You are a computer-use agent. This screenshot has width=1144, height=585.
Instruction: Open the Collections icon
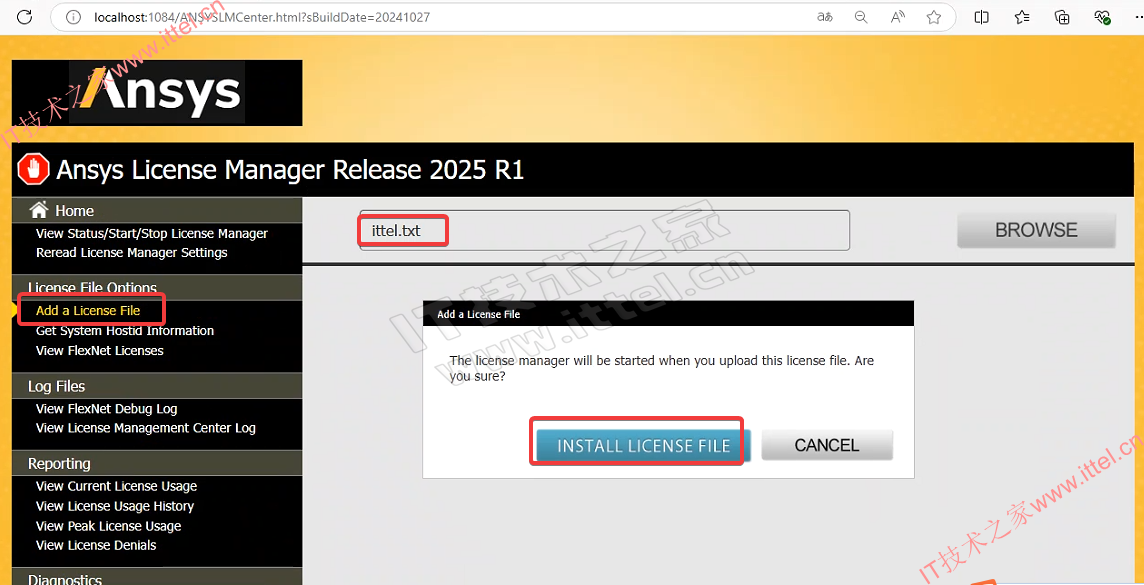tap(1062, 17)
